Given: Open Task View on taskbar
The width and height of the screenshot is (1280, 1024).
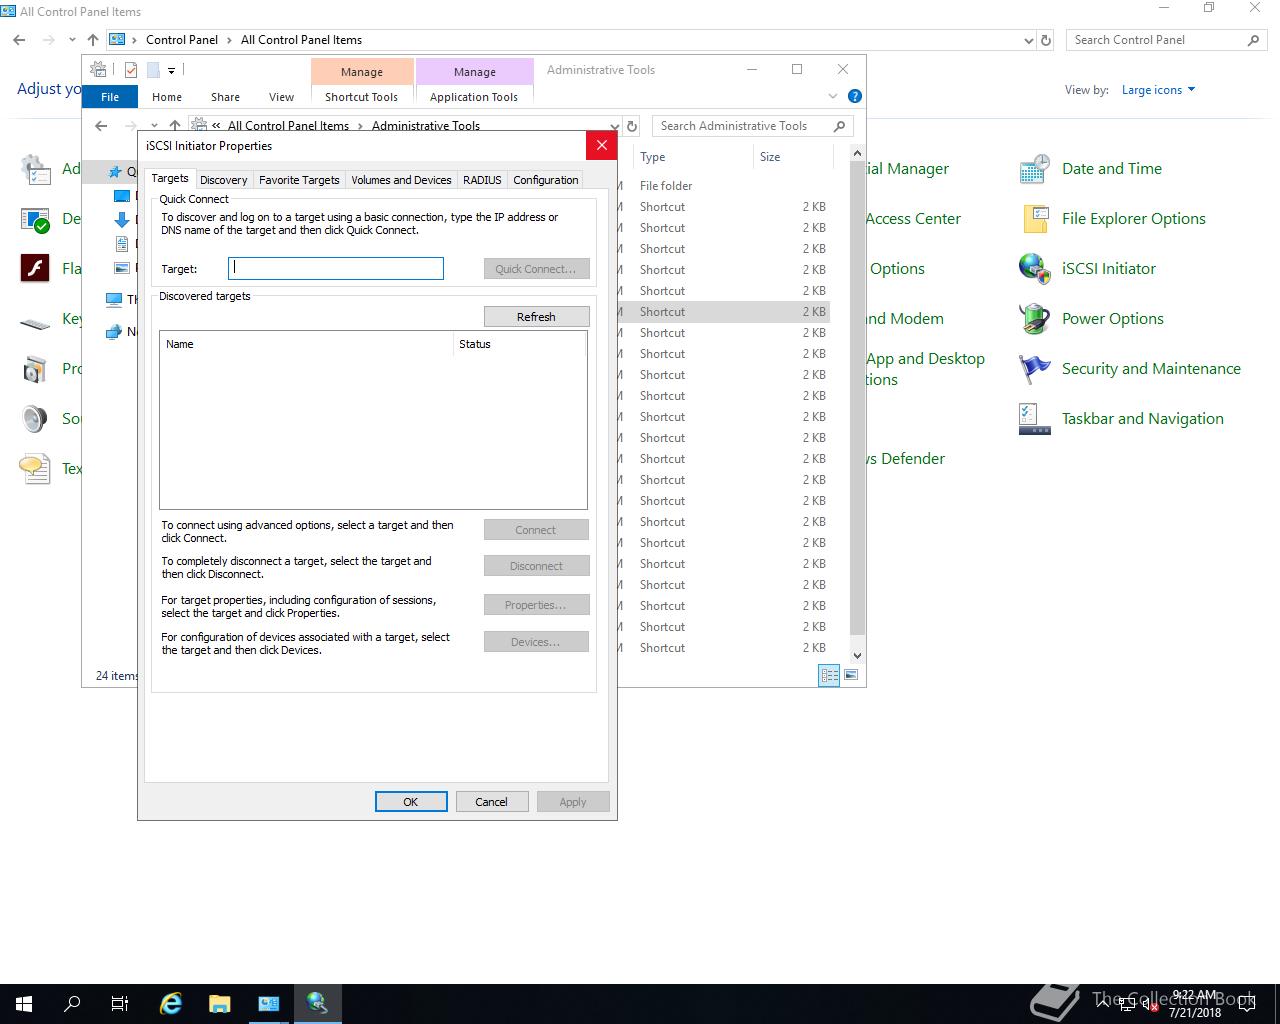Looking at the screenshot, I should (120, 1004).
